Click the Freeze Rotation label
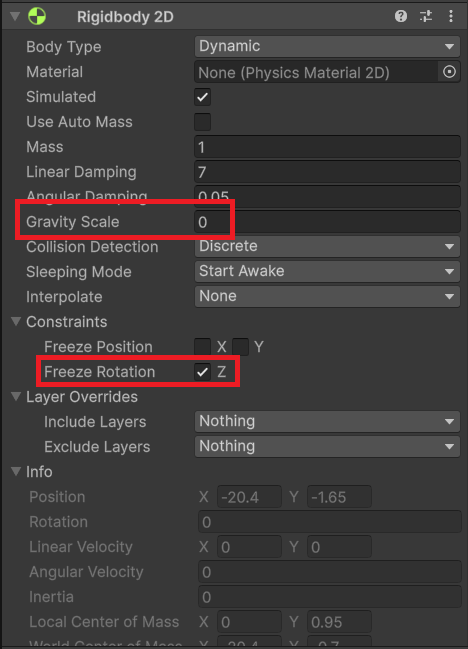The width and height of the screenshot is (468, 649). [x=100, y=372]
